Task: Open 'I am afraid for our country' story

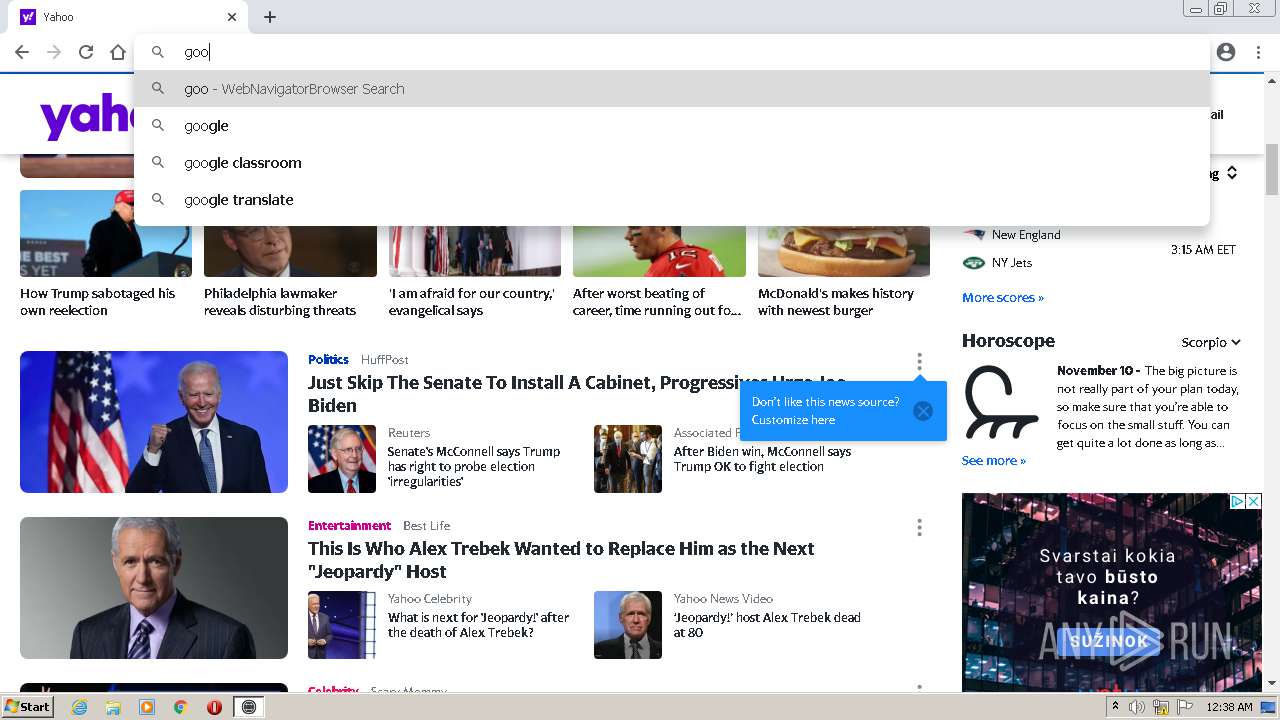Action: (x=472, y=302)
